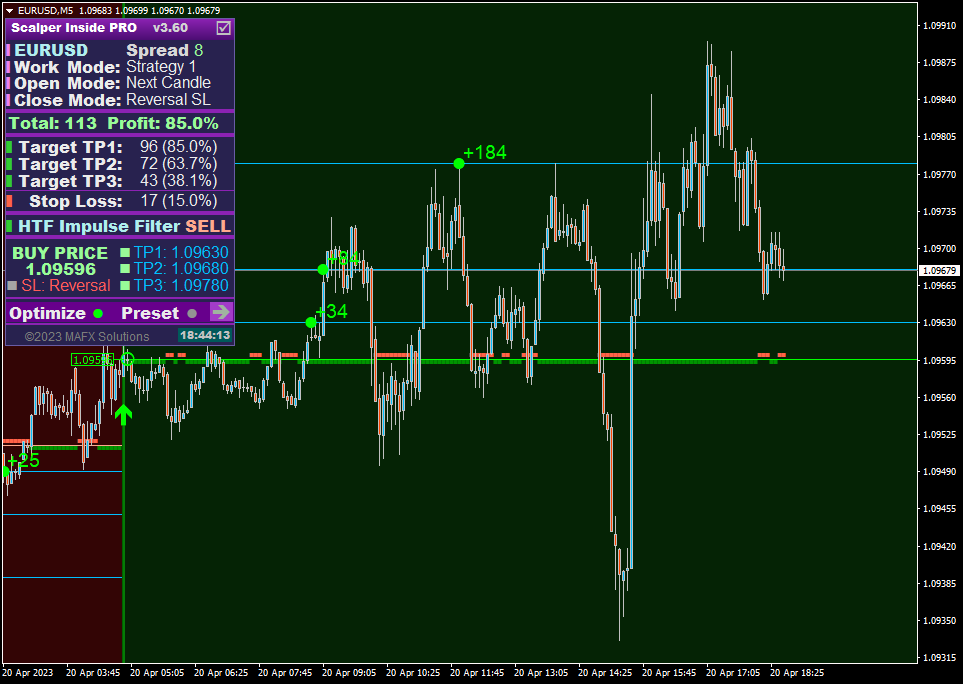Toggle the checkbox in the Scalper Inside PRO header

[224, 28]
